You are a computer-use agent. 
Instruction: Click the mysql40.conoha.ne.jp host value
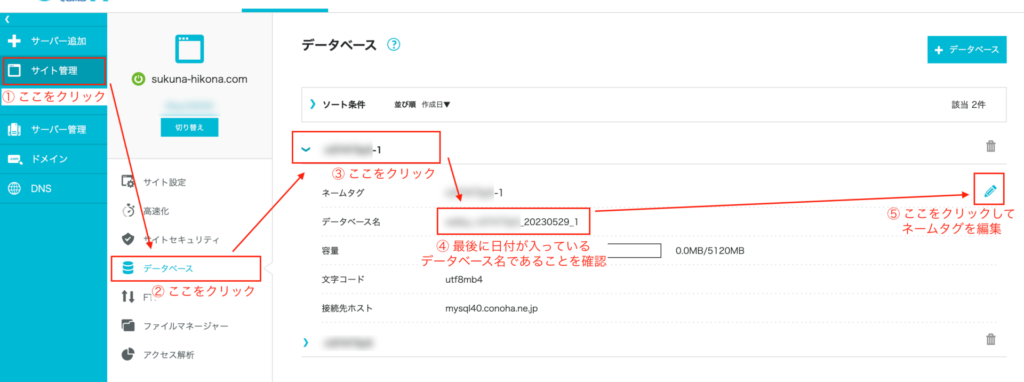(491, 308)
